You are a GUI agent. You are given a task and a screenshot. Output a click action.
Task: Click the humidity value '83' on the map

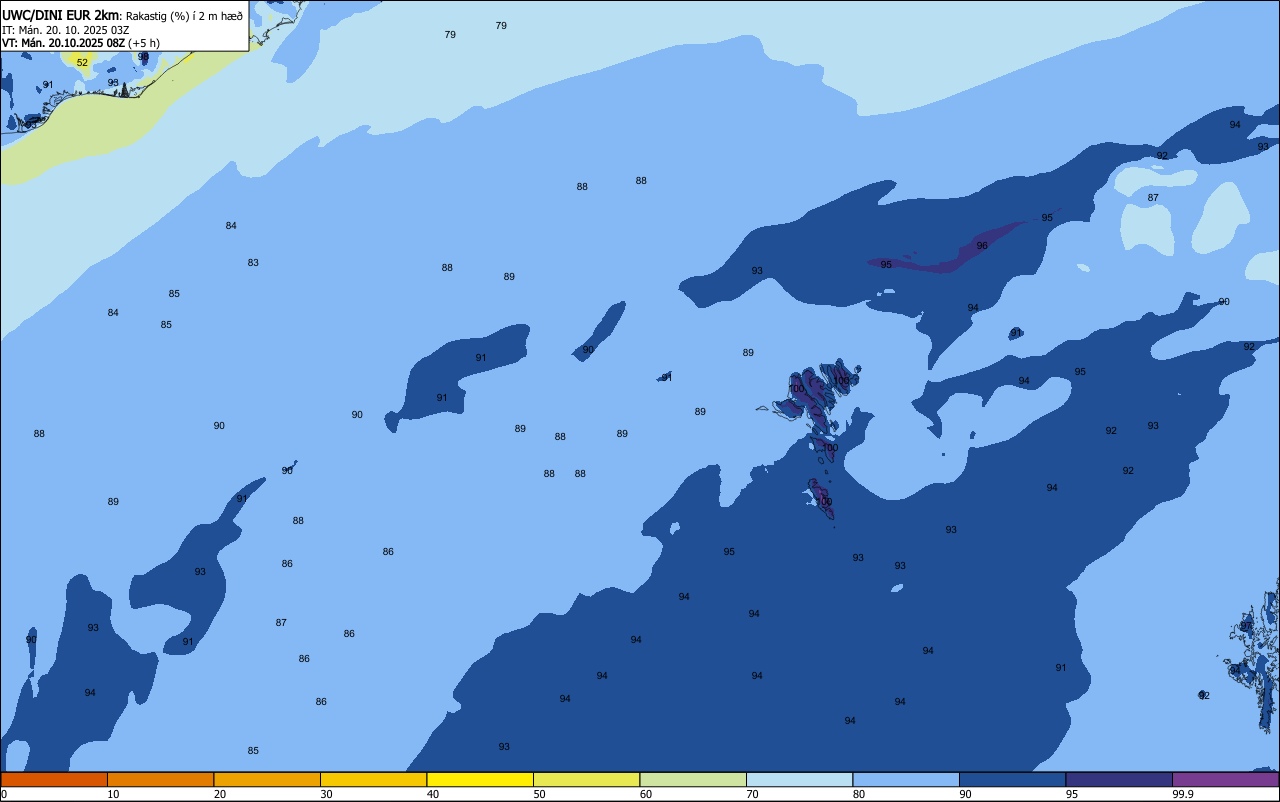[x=253, y=263]
